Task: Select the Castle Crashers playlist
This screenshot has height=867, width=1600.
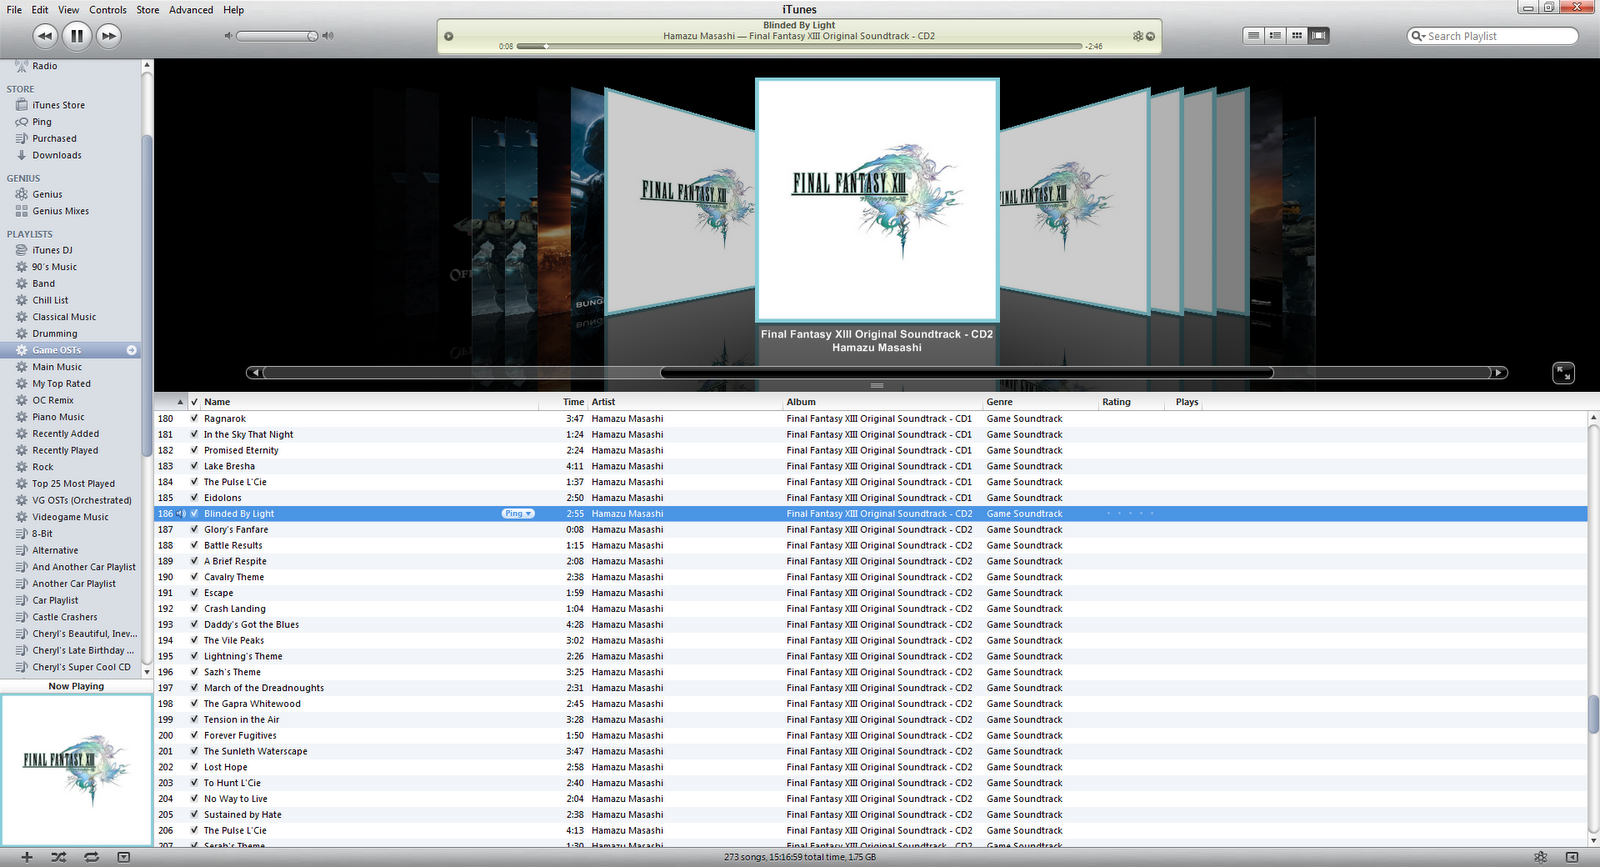Action: point(64,617)
